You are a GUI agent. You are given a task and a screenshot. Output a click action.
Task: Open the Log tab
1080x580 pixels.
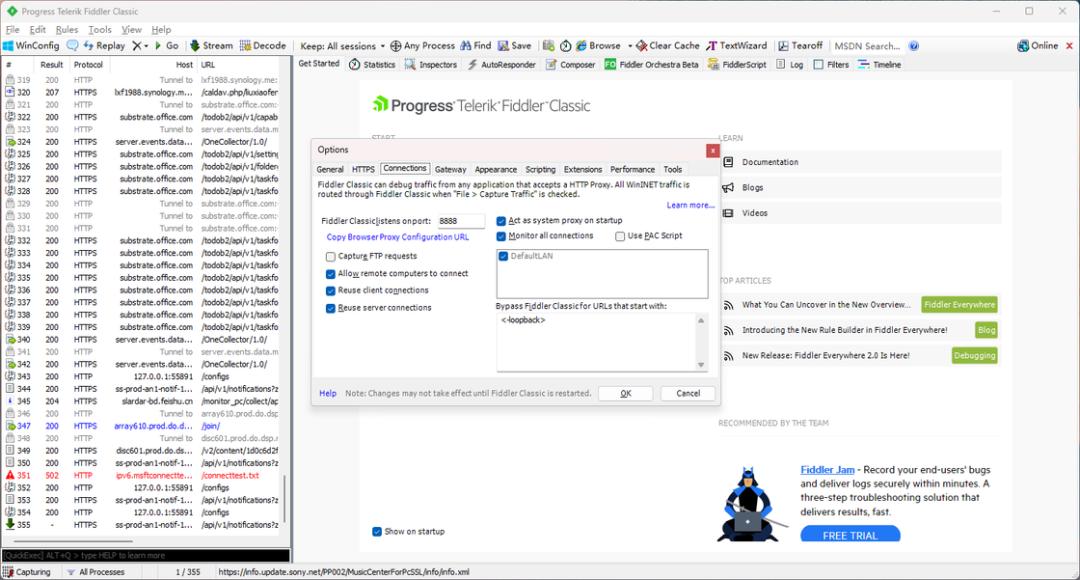[x=789, y=64]
